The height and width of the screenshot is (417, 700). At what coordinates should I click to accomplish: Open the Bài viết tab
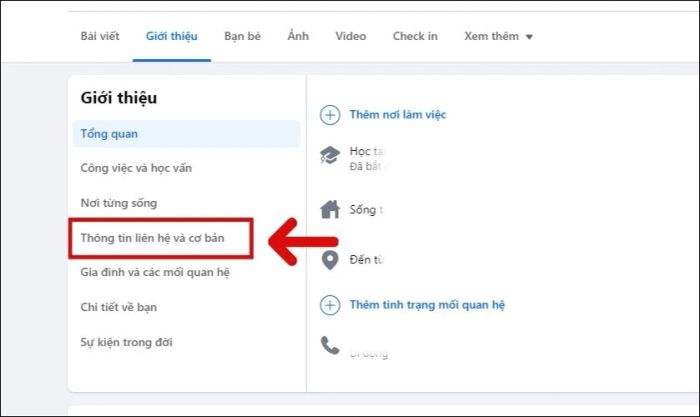100,36
